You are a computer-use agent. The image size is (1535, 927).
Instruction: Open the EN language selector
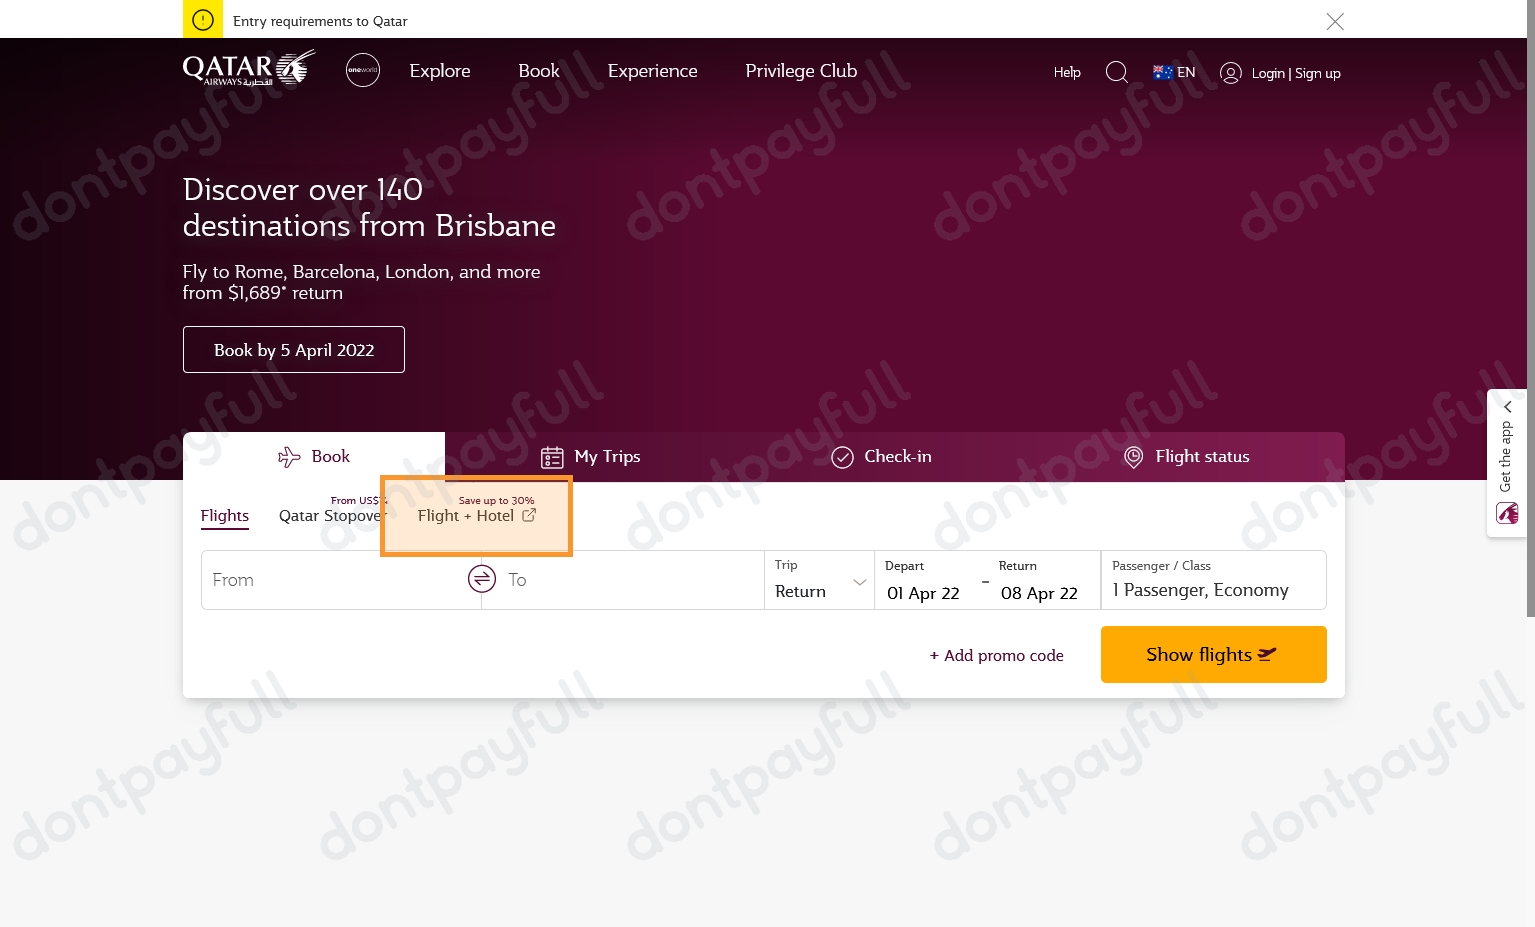tap(1174, 72)
